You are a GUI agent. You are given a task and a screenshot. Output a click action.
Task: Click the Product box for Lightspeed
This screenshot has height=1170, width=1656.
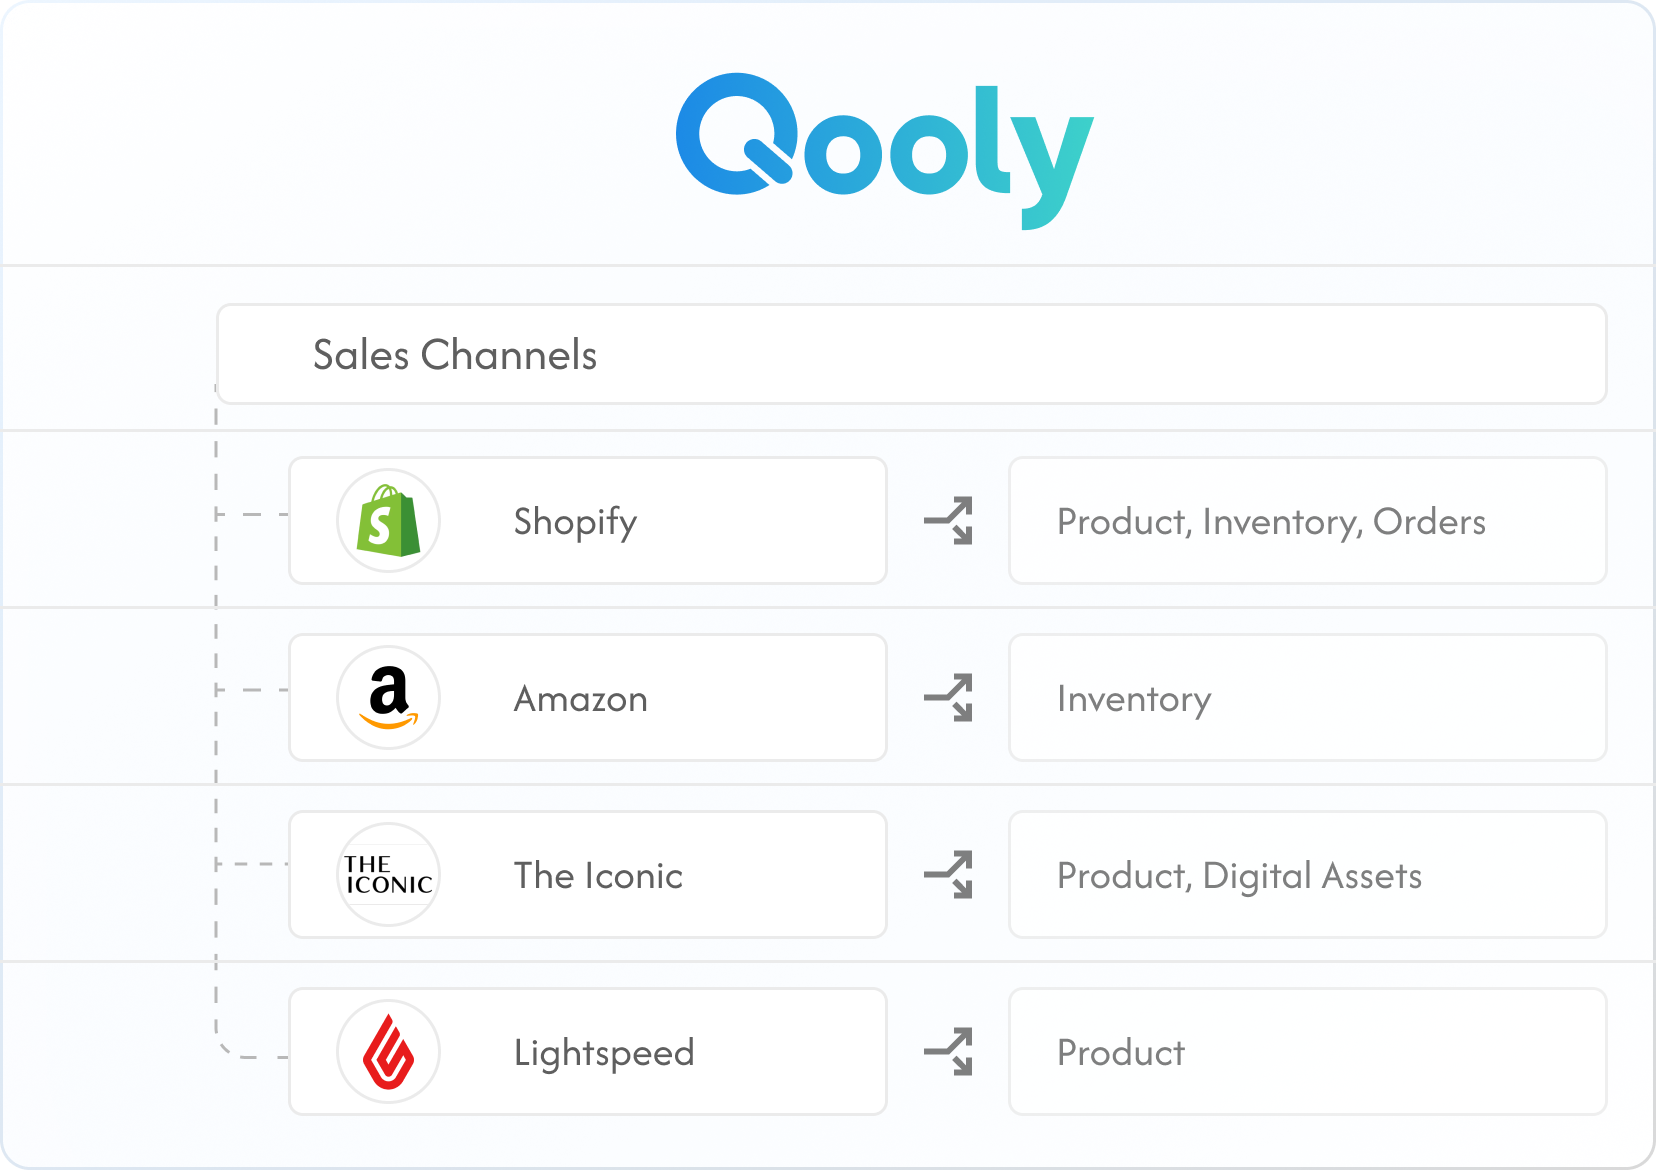pos(1307,1052)
